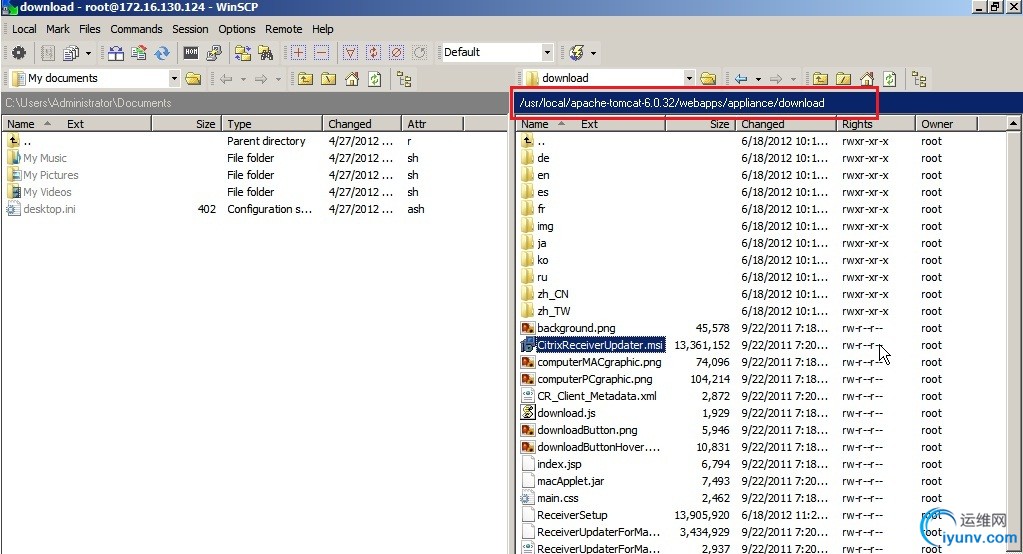
Task: Open remote Back history dropdown arrow
Action: pyautogui.click(x=757, y=79)
